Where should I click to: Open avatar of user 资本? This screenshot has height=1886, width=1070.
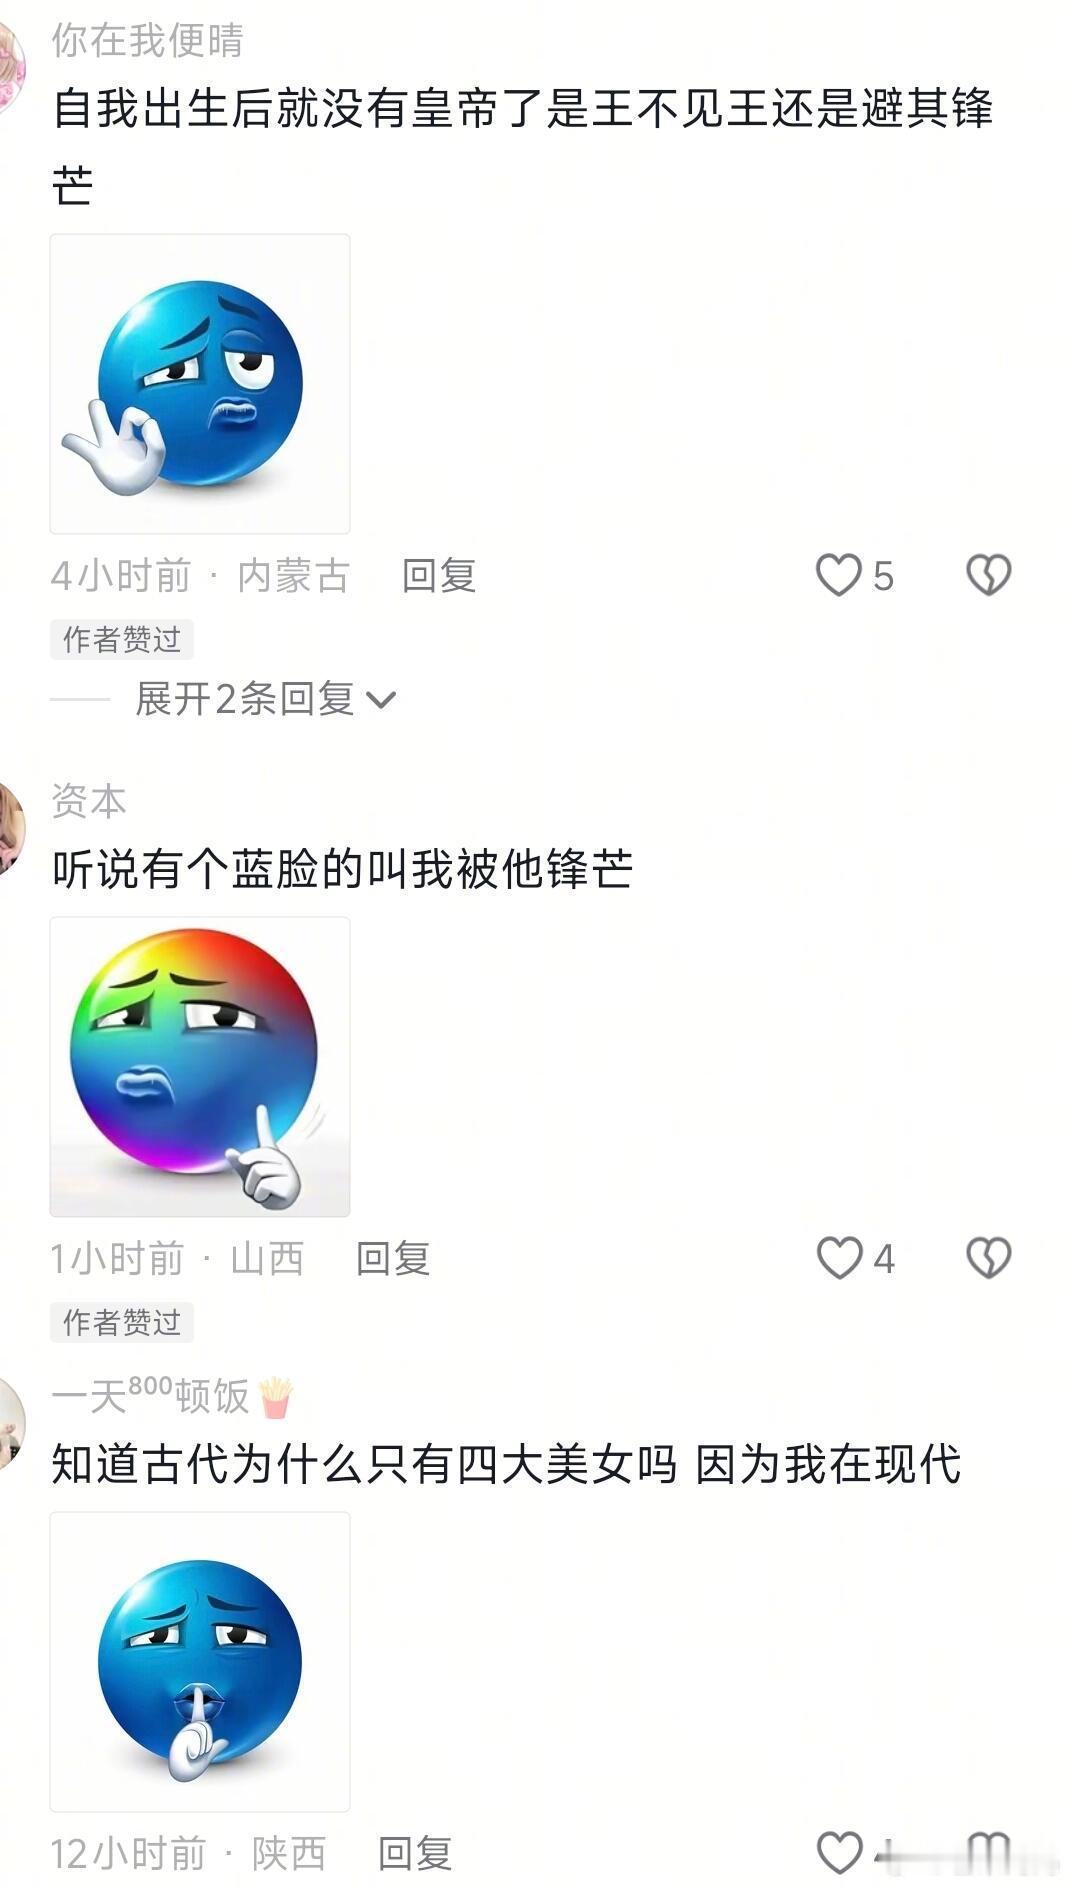click(10, 830)
